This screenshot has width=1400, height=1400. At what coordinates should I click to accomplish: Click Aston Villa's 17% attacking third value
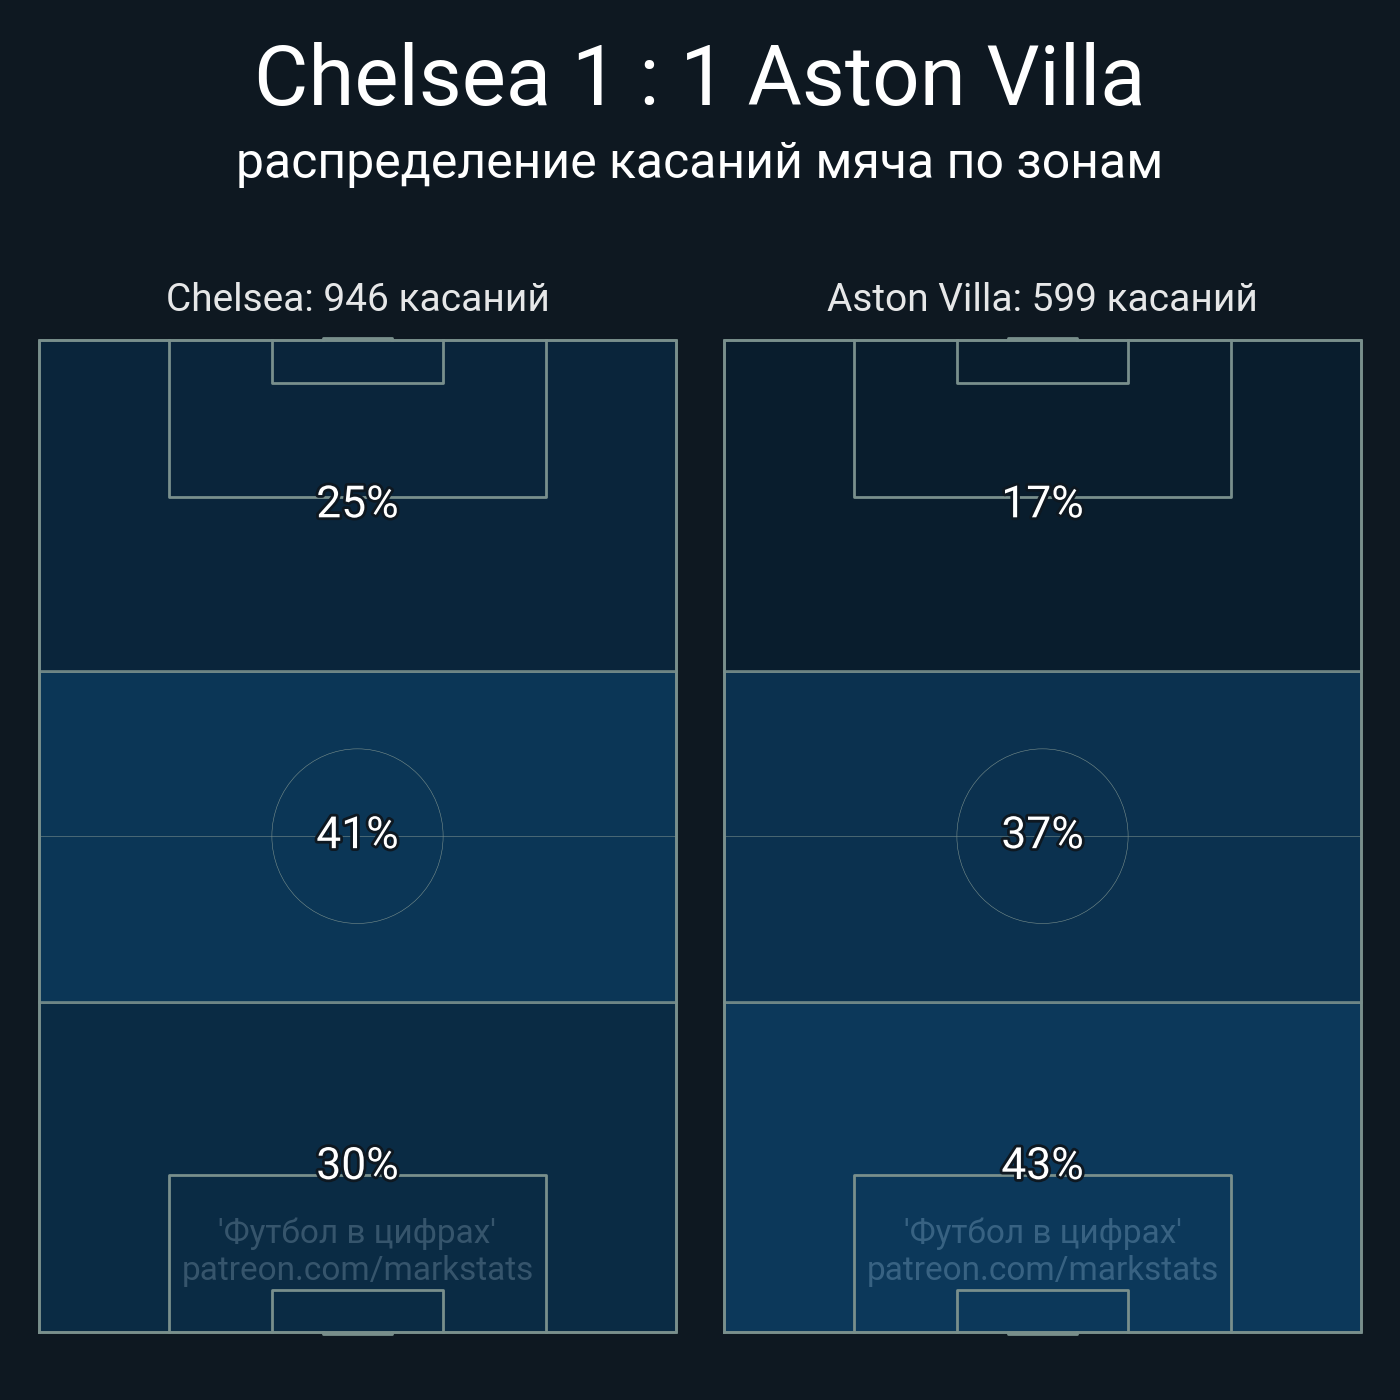pyautogui.click(x=1042, y=503)
